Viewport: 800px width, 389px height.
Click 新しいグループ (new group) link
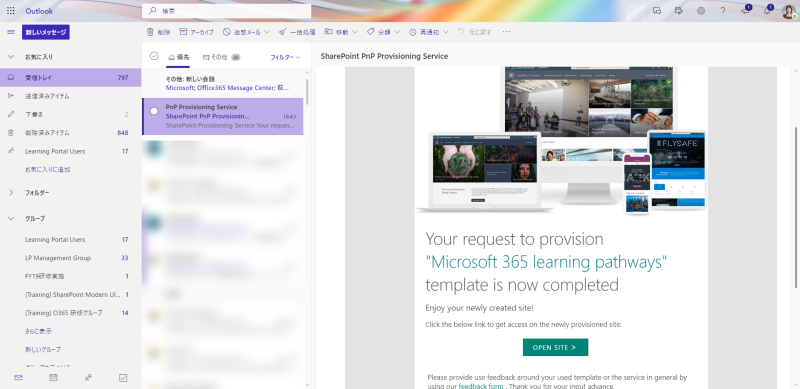tap(43, 349)
